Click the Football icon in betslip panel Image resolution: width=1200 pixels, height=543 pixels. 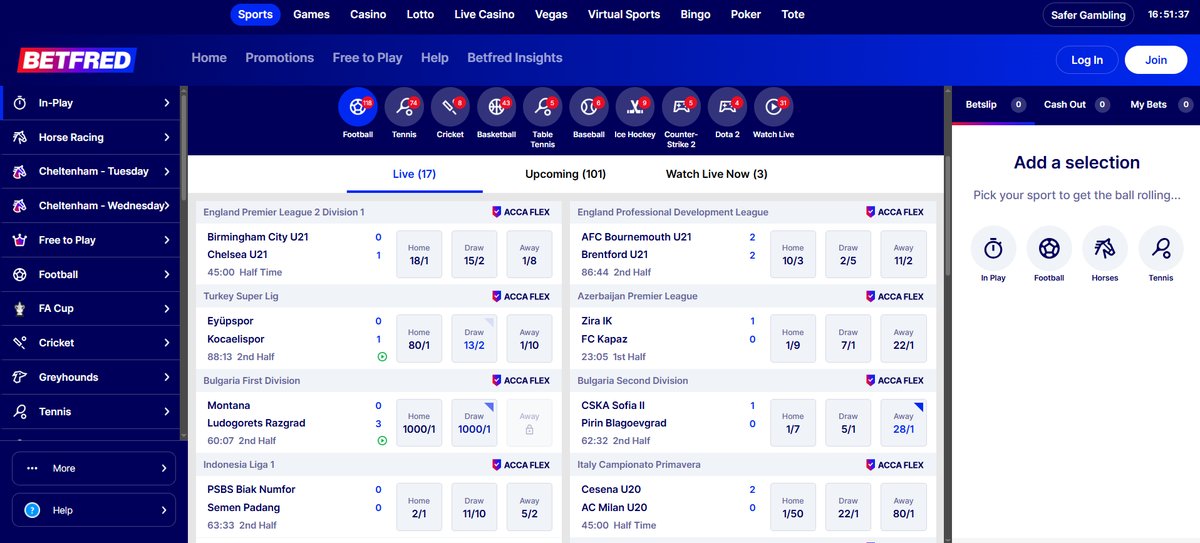(x=1049, y=247)
